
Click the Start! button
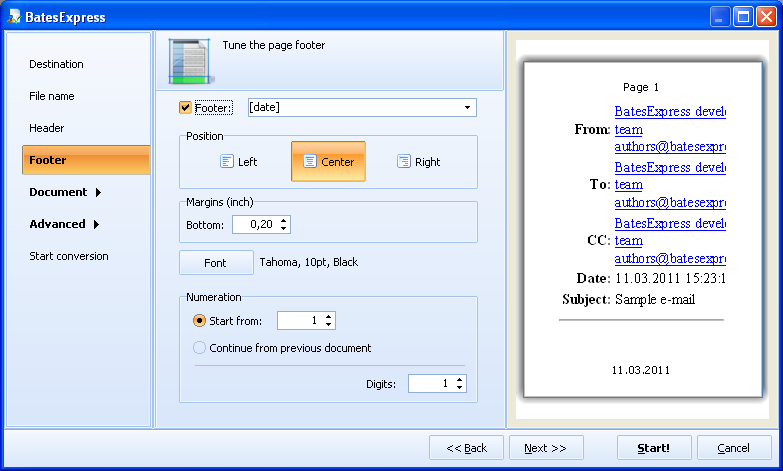654,448
